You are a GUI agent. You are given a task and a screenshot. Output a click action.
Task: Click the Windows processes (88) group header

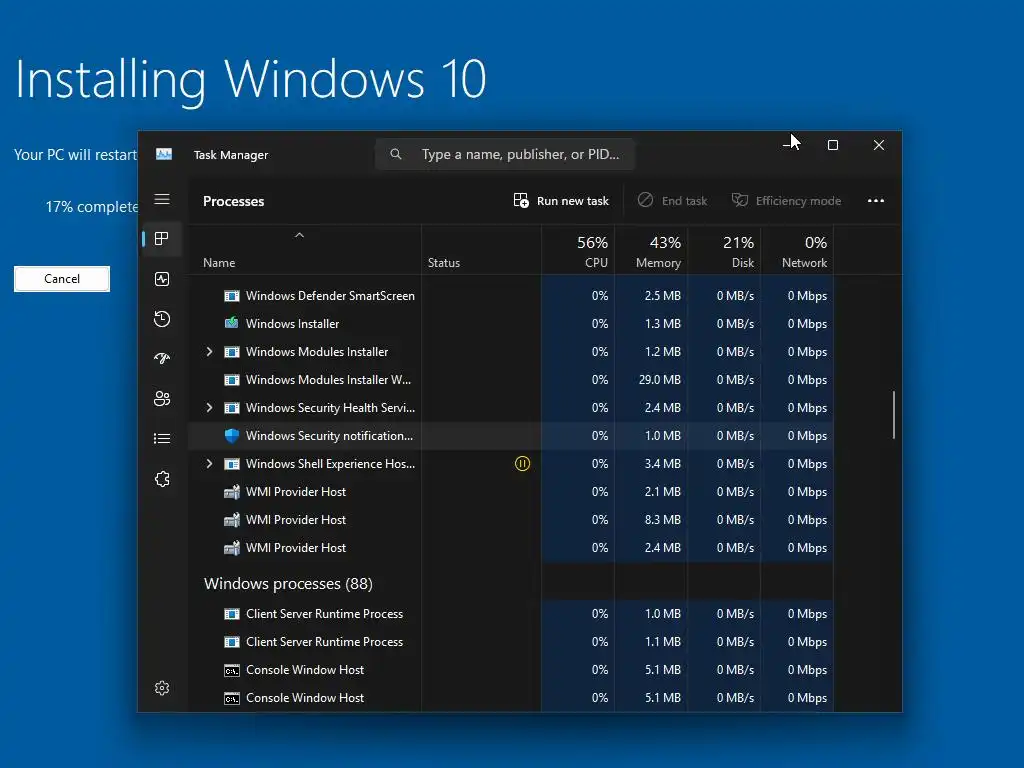click(288, 583)
